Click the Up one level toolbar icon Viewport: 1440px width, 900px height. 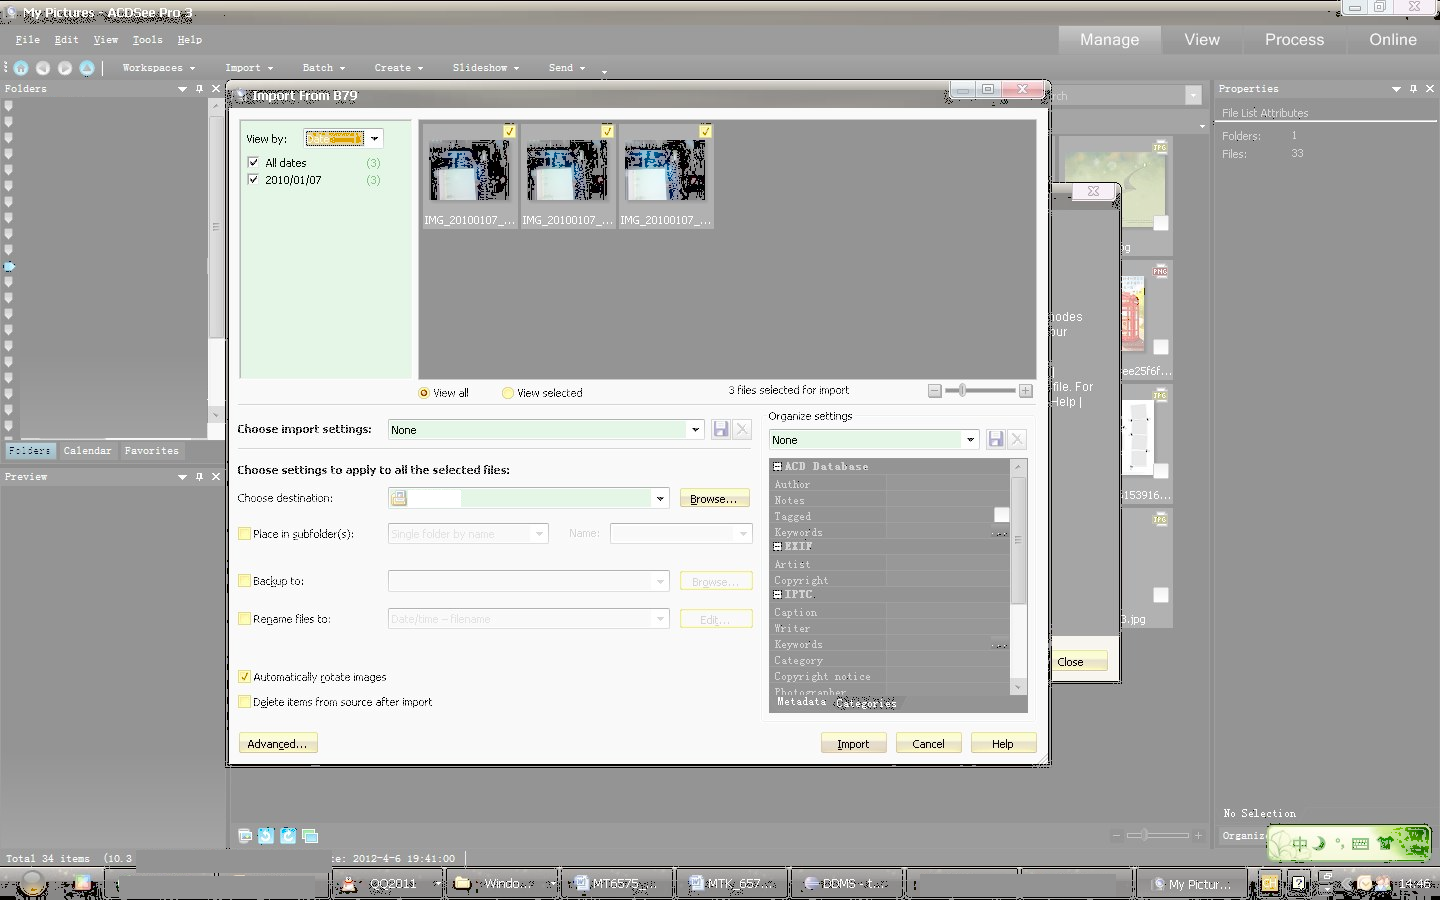click(x=87, y=68)
